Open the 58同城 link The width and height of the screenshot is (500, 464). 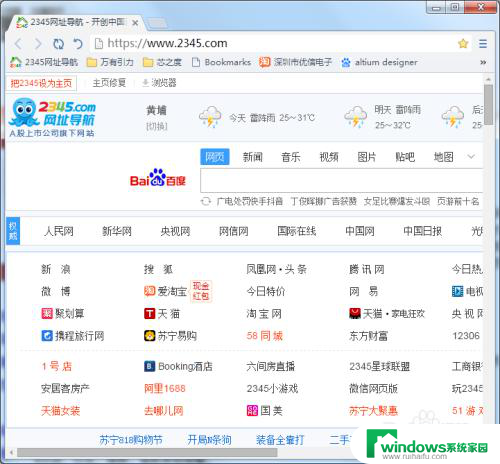pos(265,336)
